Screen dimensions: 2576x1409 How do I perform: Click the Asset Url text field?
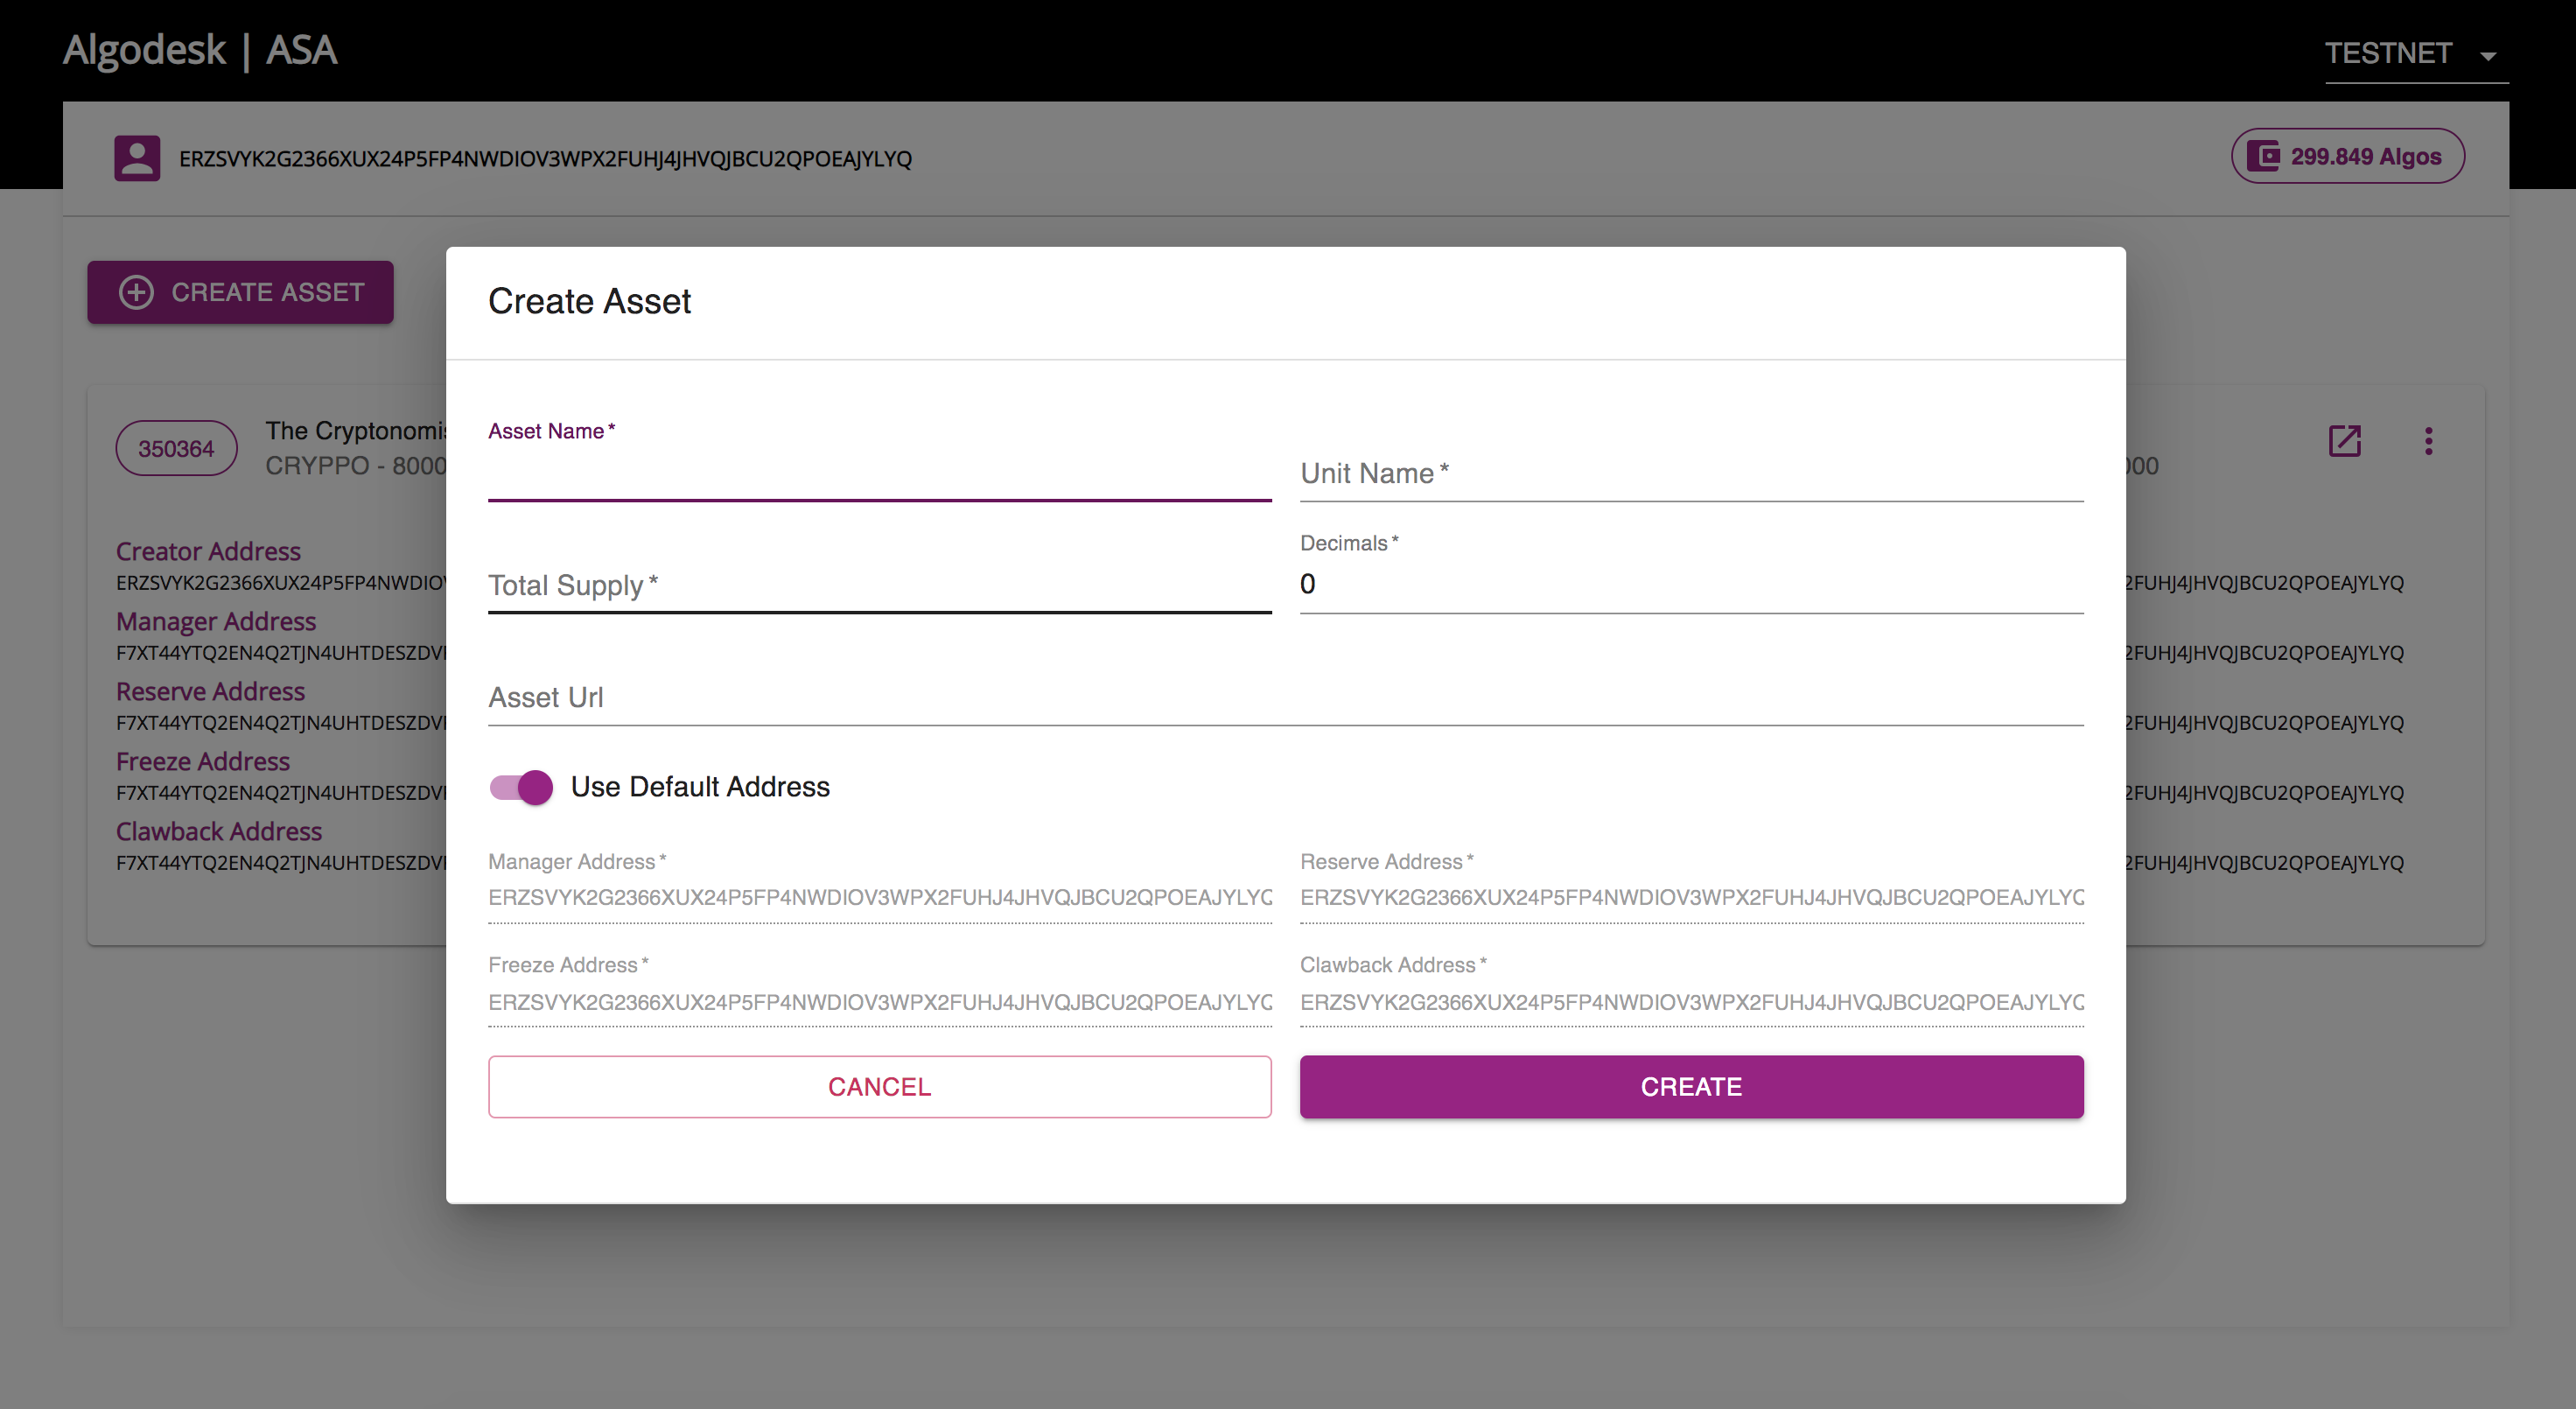coord(1285,698)
